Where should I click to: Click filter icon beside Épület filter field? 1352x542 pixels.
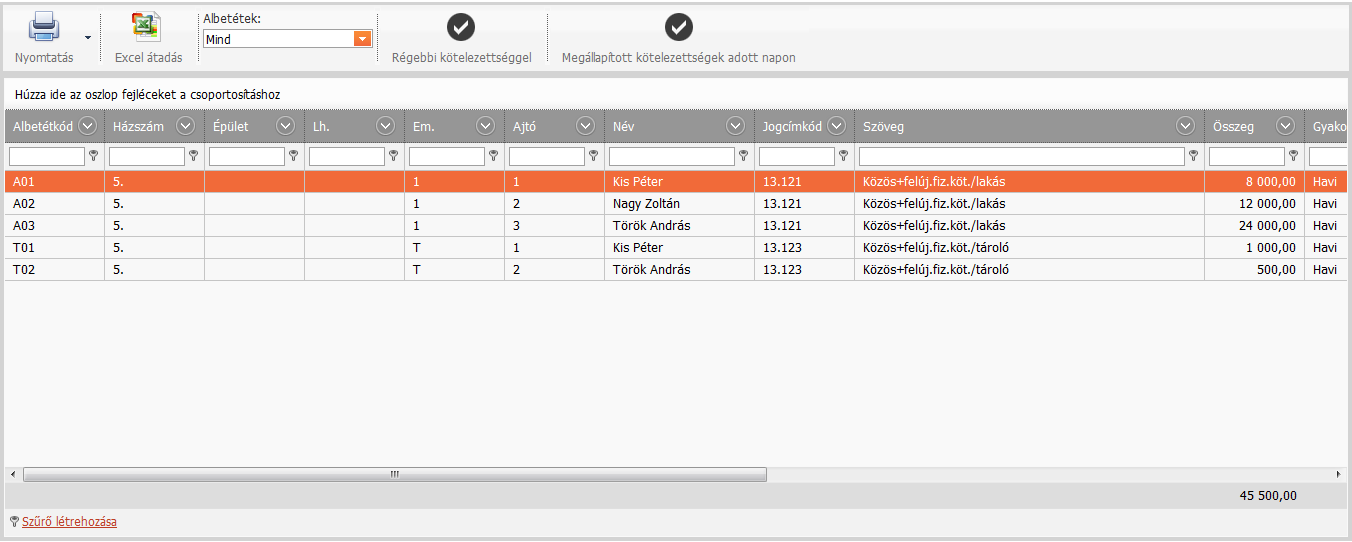pos(293,156)
